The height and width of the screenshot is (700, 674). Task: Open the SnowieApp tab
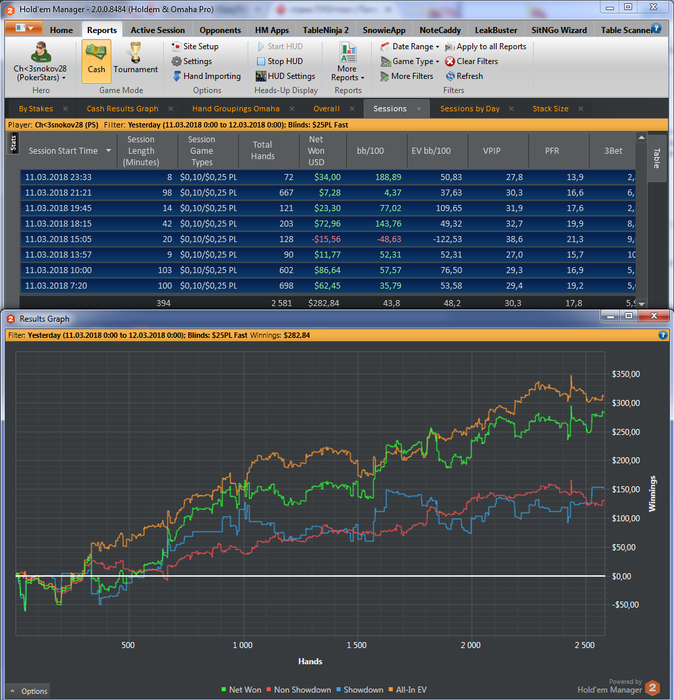tap(384, 30)
